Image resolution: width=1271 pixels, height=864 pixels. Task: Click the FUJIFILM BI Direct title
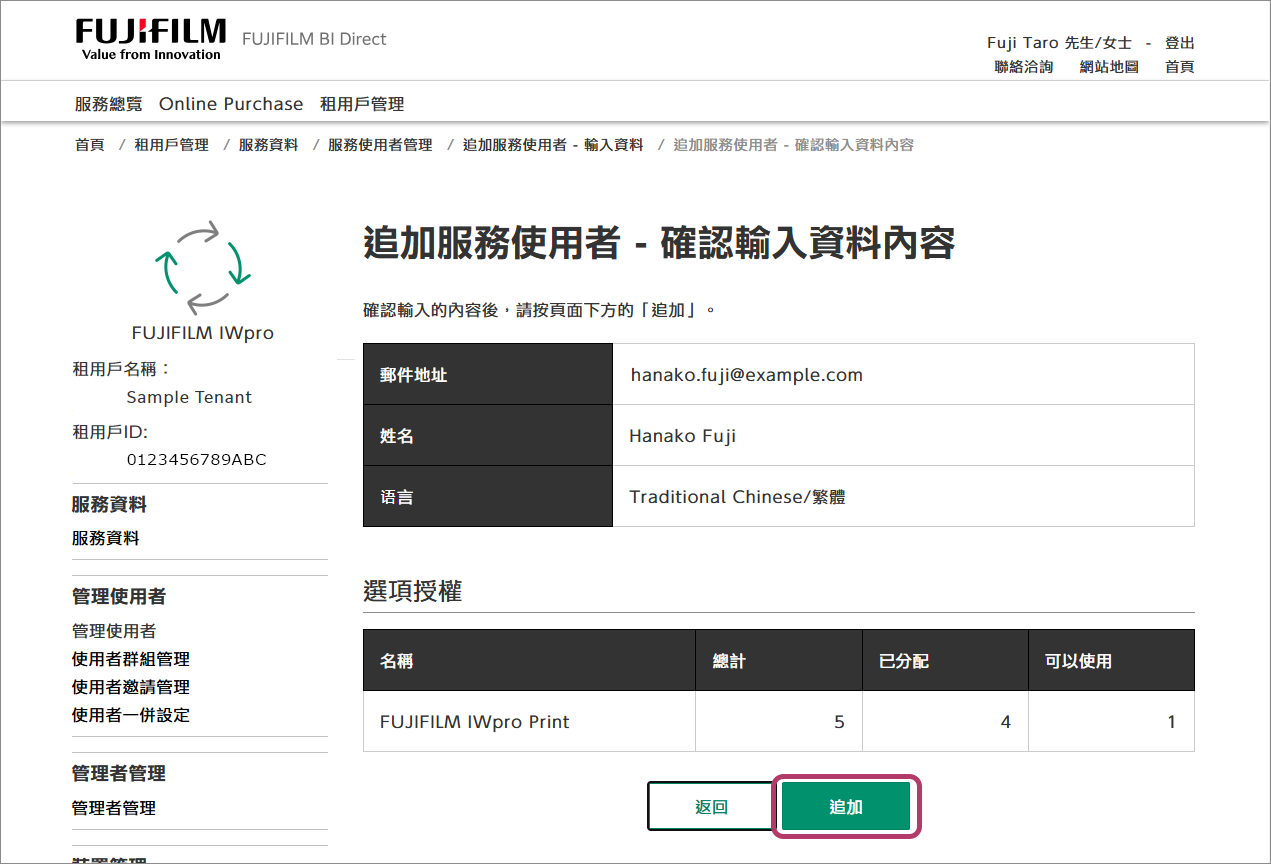tap(314, 40)
